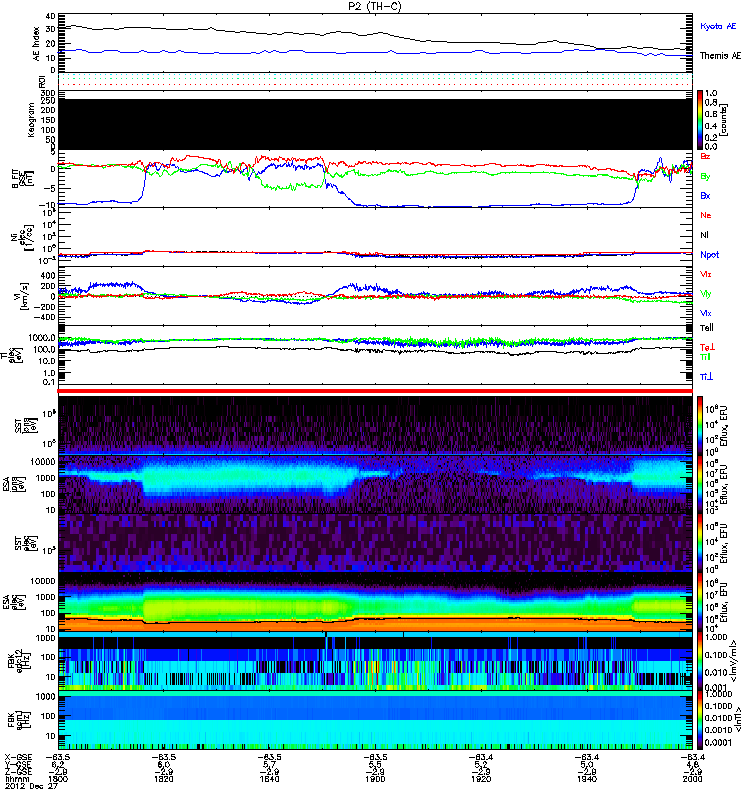Select the blue Ti perpendicular legend label
The width and height of the screenshot is (750, 800).
[x=706, y=377]
